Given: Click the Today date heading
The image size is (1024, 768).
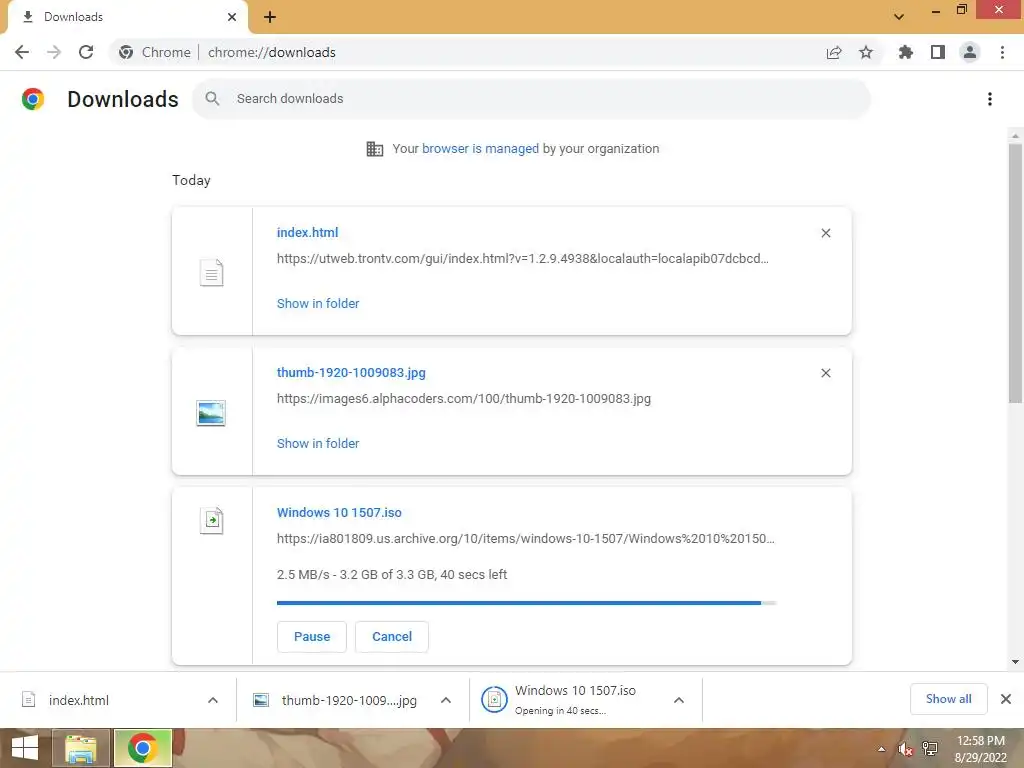Looking at the screenshot, I should (191, 180).
